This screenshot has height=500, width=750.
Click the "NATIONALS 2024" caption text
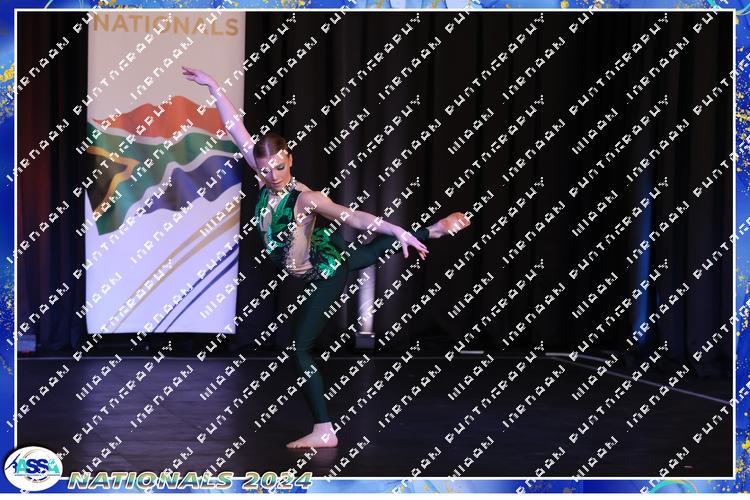pyautogui.click(x=190, y=480)
